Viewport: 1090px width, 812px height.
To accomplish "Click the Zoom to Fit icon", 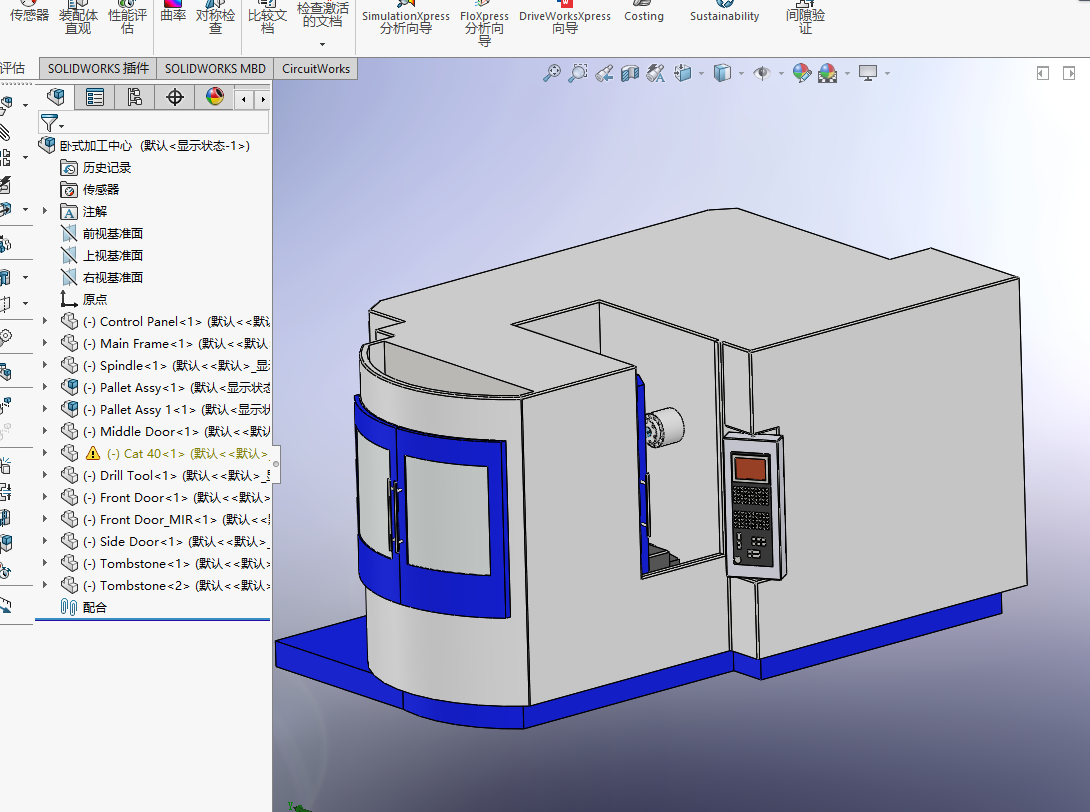I will 551,73.
